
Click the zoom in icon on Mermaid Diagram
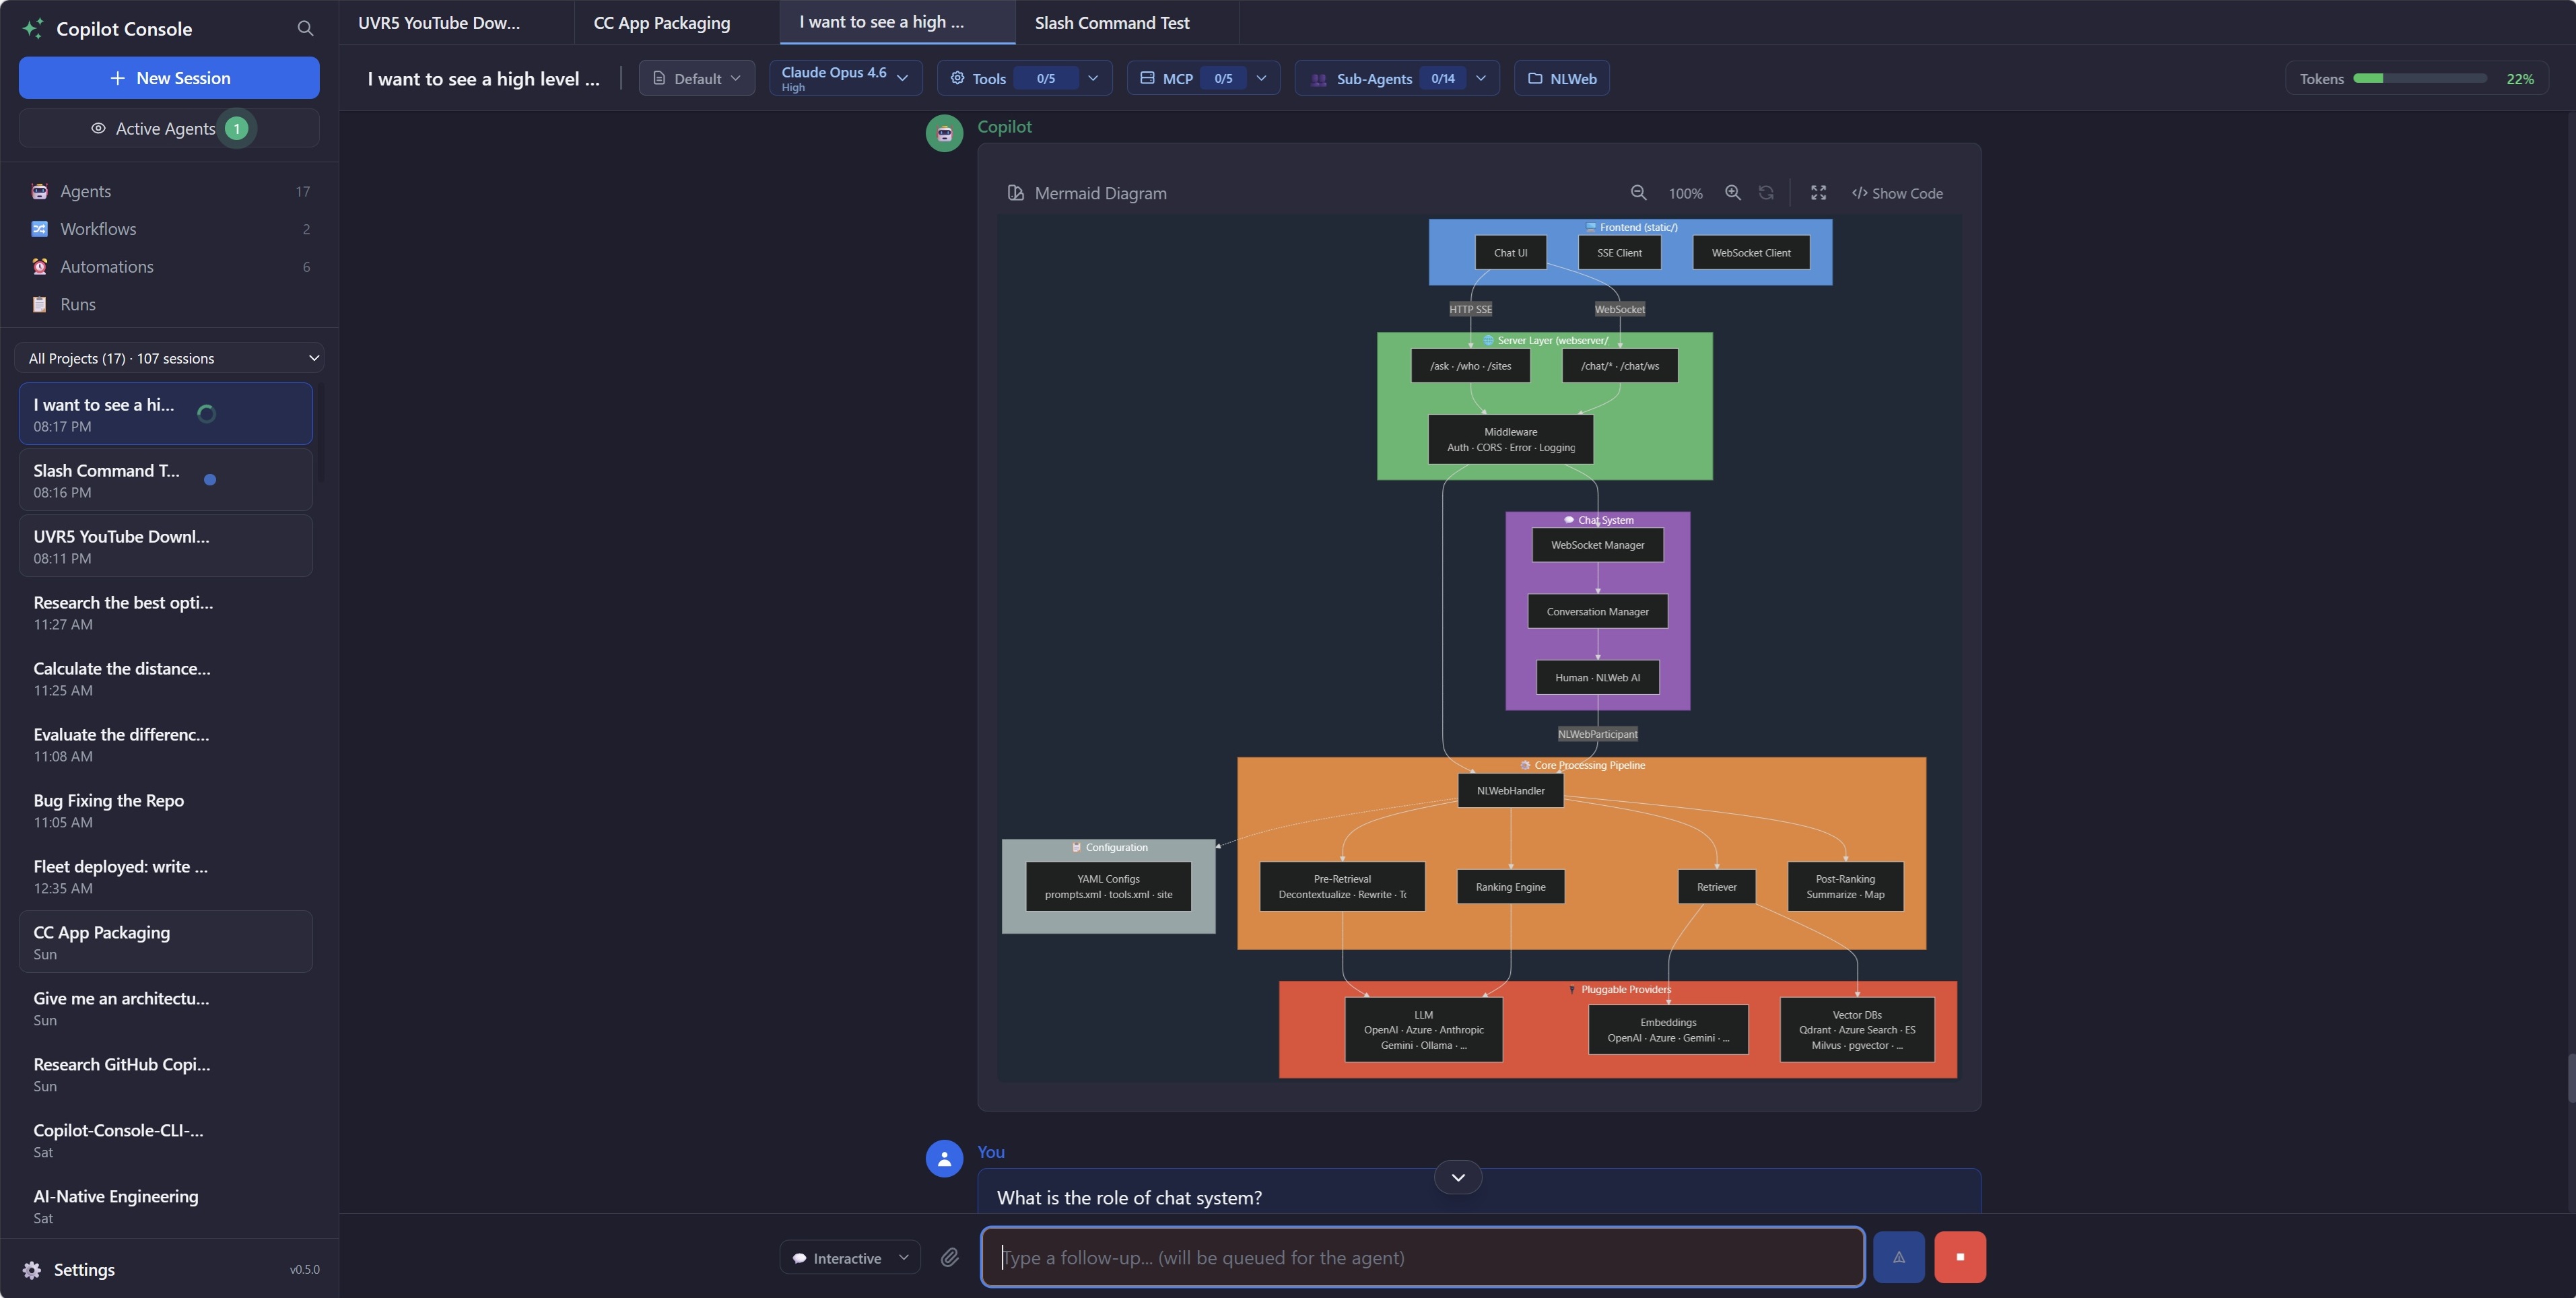tap(1733, 192)
